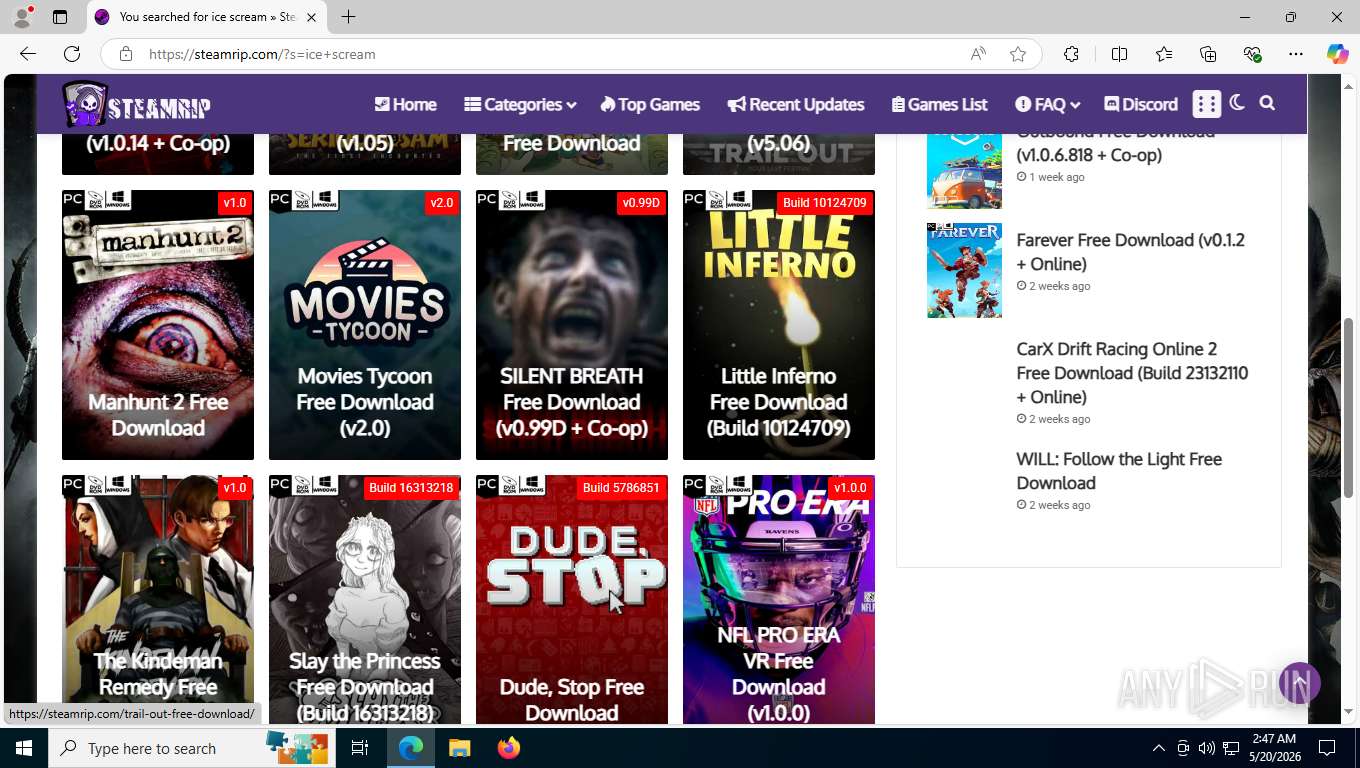This screenshot has width=1360, height=768.
Task: Open Movies Tycoon Free Download card
Action: (x=365, y=325)
